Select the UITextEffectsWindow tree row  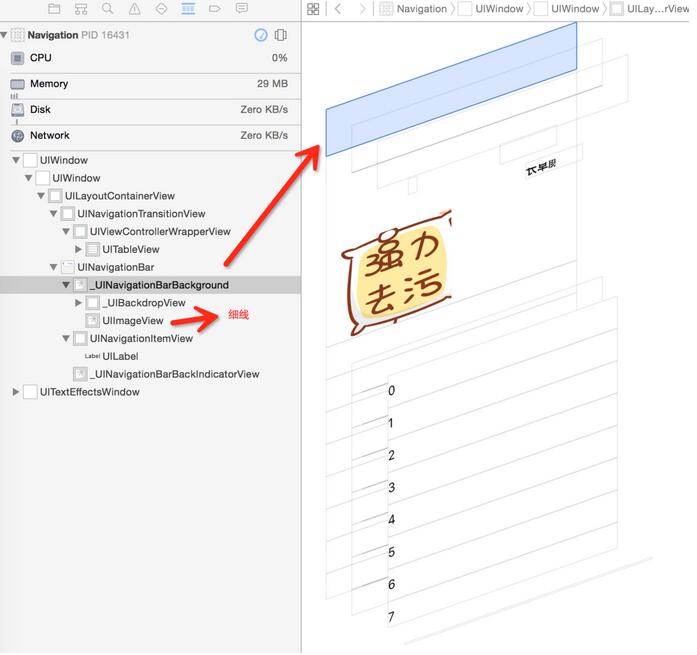tap(150, 392)
